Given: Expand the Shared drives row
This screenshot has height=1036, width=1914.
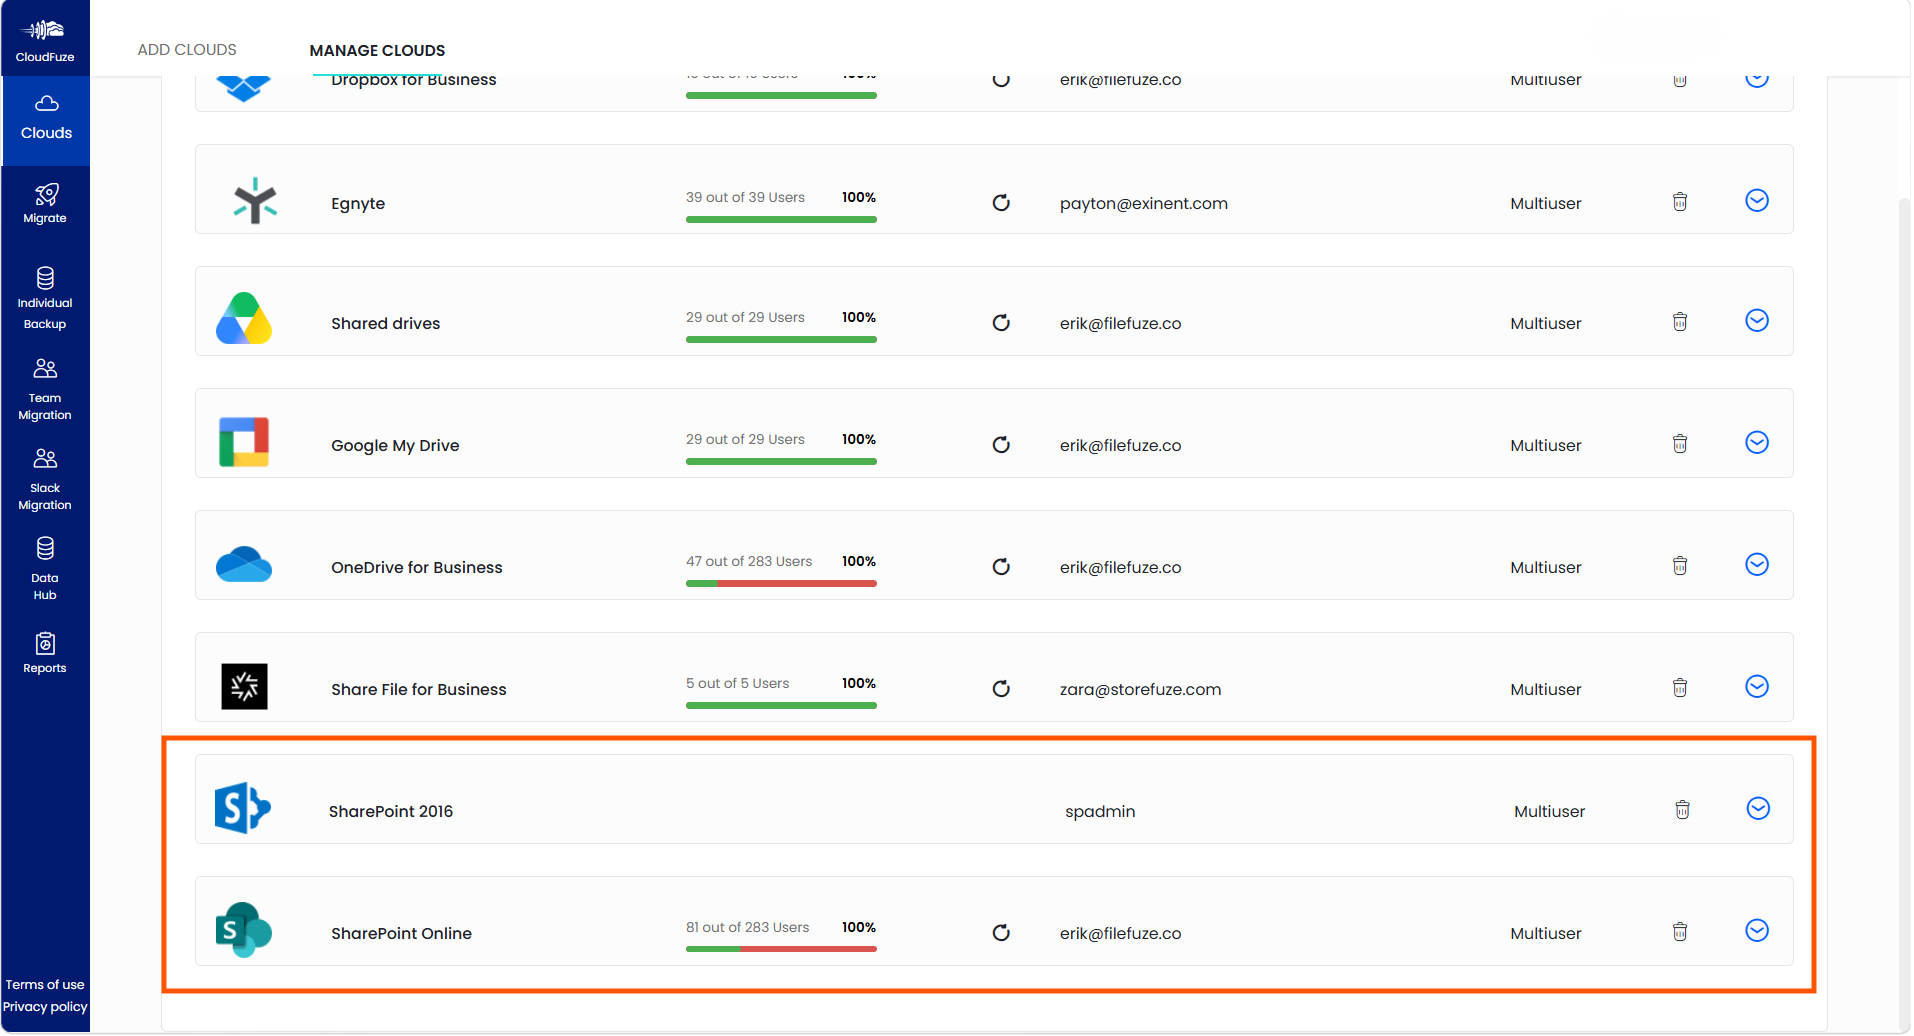Looking at the screenshot, I should [x=1757, y=321].
